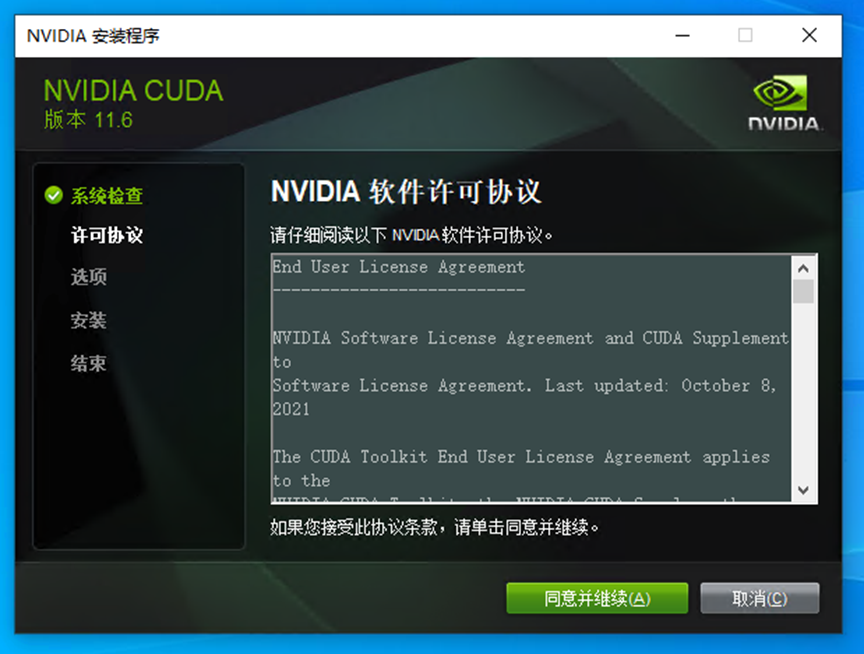Click the 'NVIDIA 安装程序' window title

point(93,36)
